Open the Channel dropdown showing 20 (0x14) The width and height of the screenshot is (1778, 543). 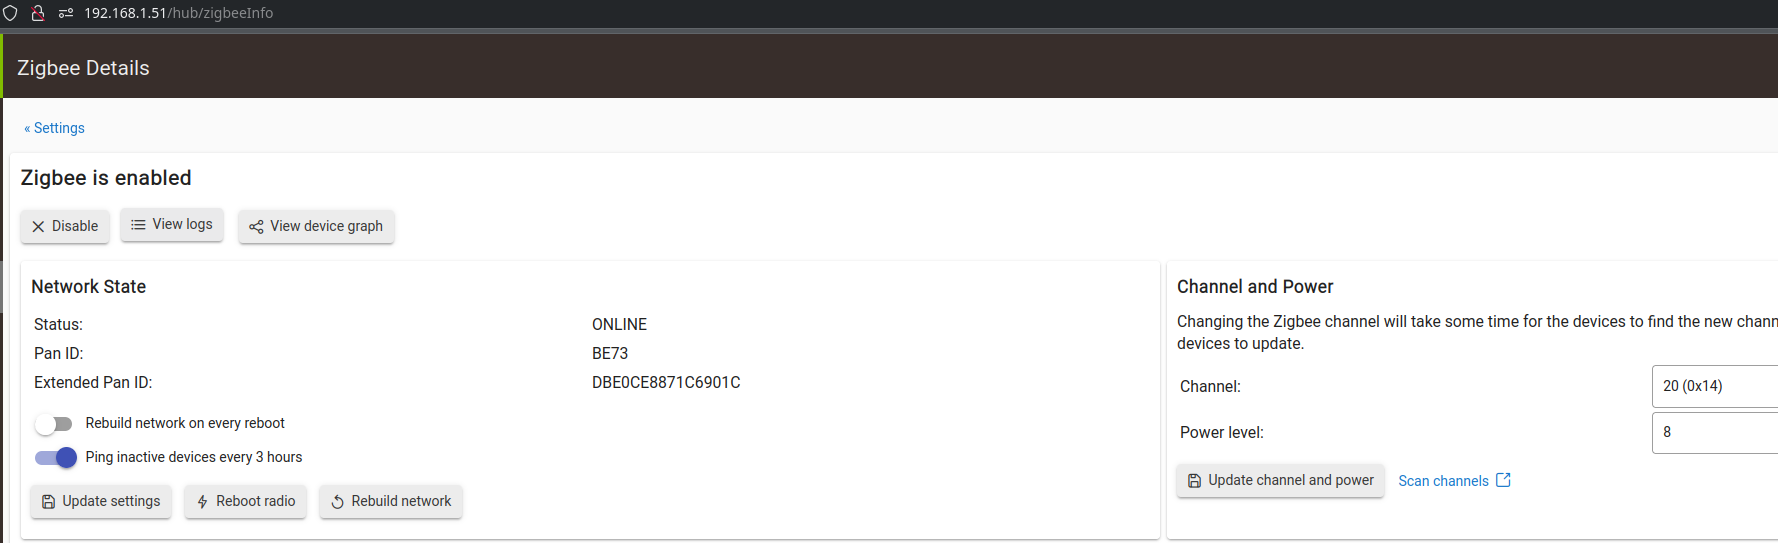coord(1715,386)
